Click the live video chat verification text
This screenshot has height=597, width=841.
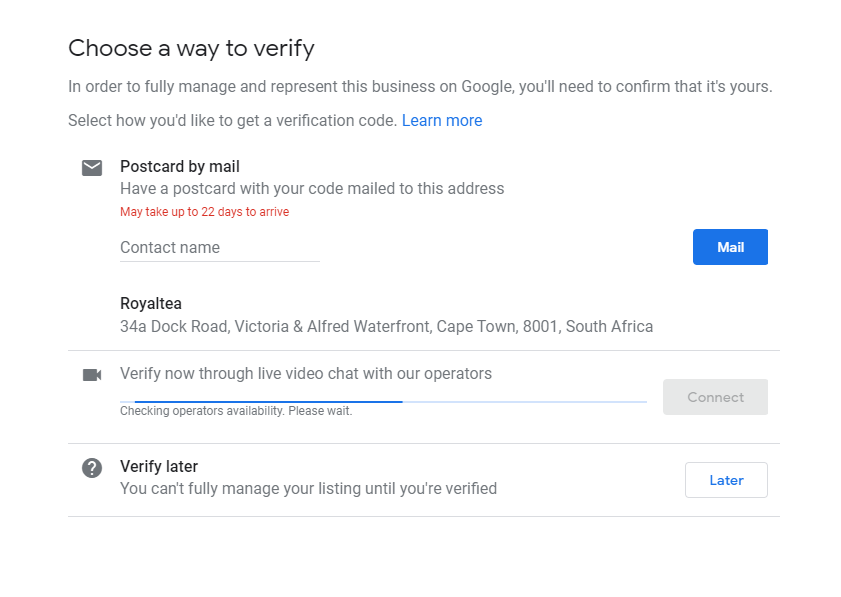tap(306, 374)
